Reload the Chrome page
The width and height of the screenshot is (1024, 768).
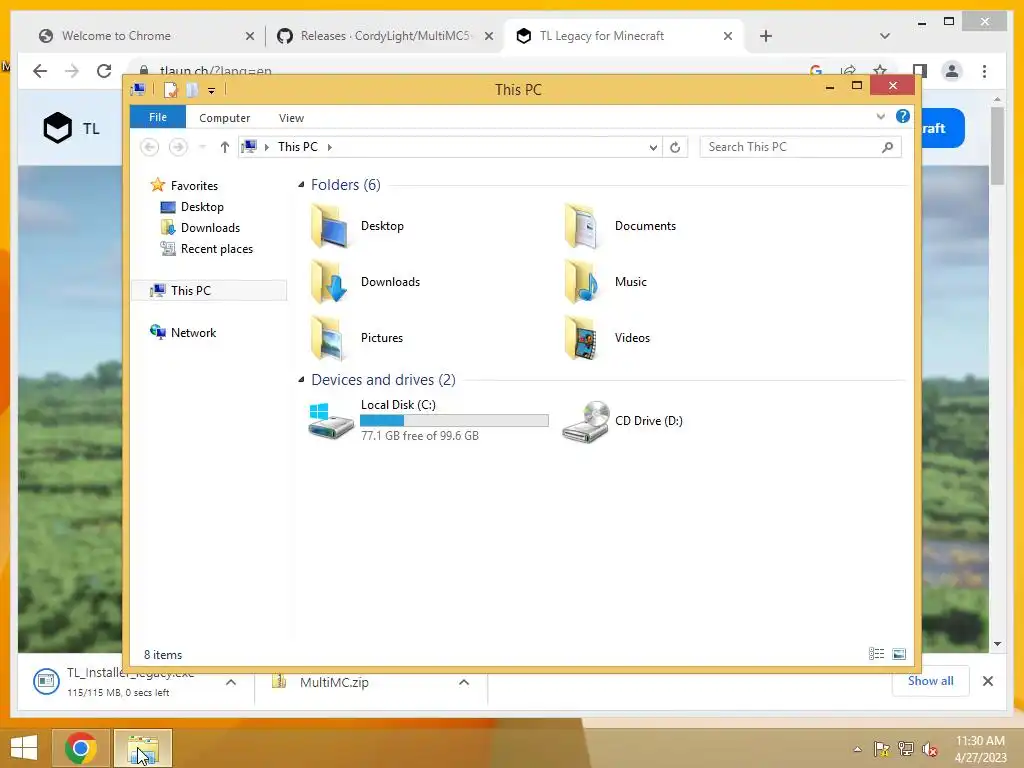pos(104,71)
